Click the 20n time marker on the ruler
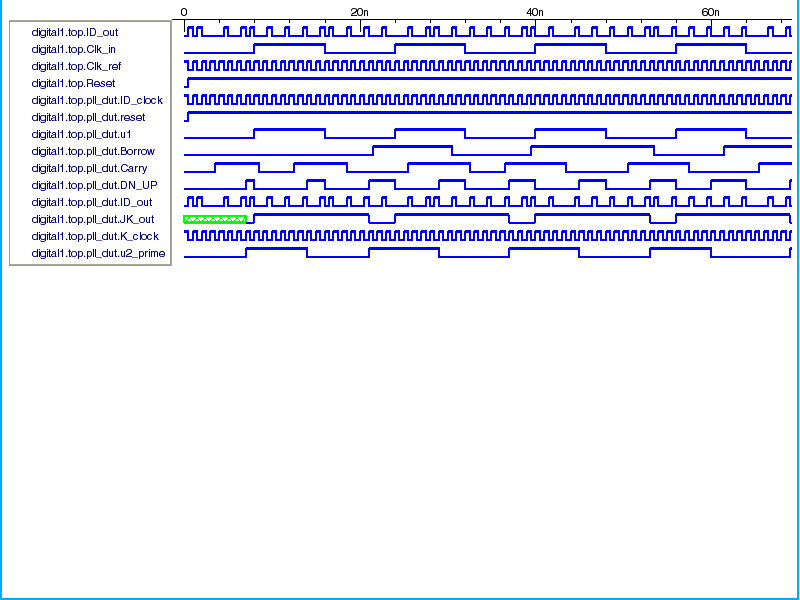 [x=360, y=12]
